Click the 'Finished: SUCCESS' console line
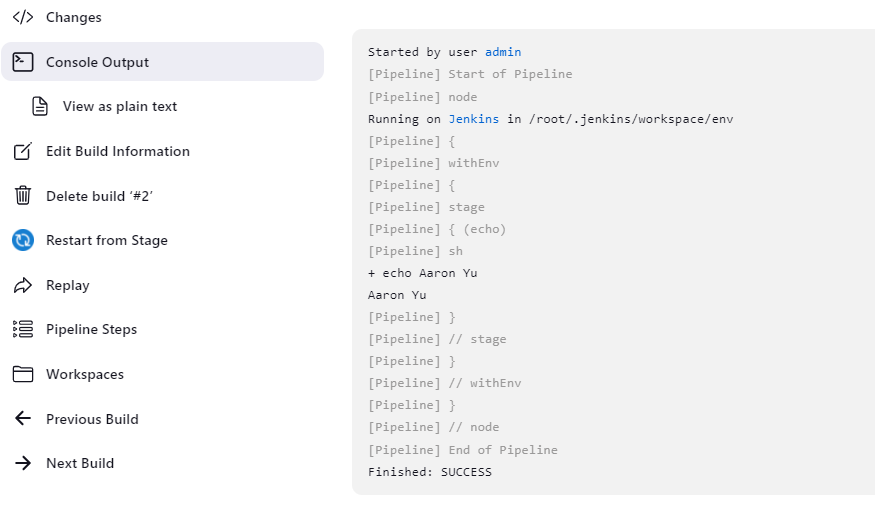 point(430,472)
